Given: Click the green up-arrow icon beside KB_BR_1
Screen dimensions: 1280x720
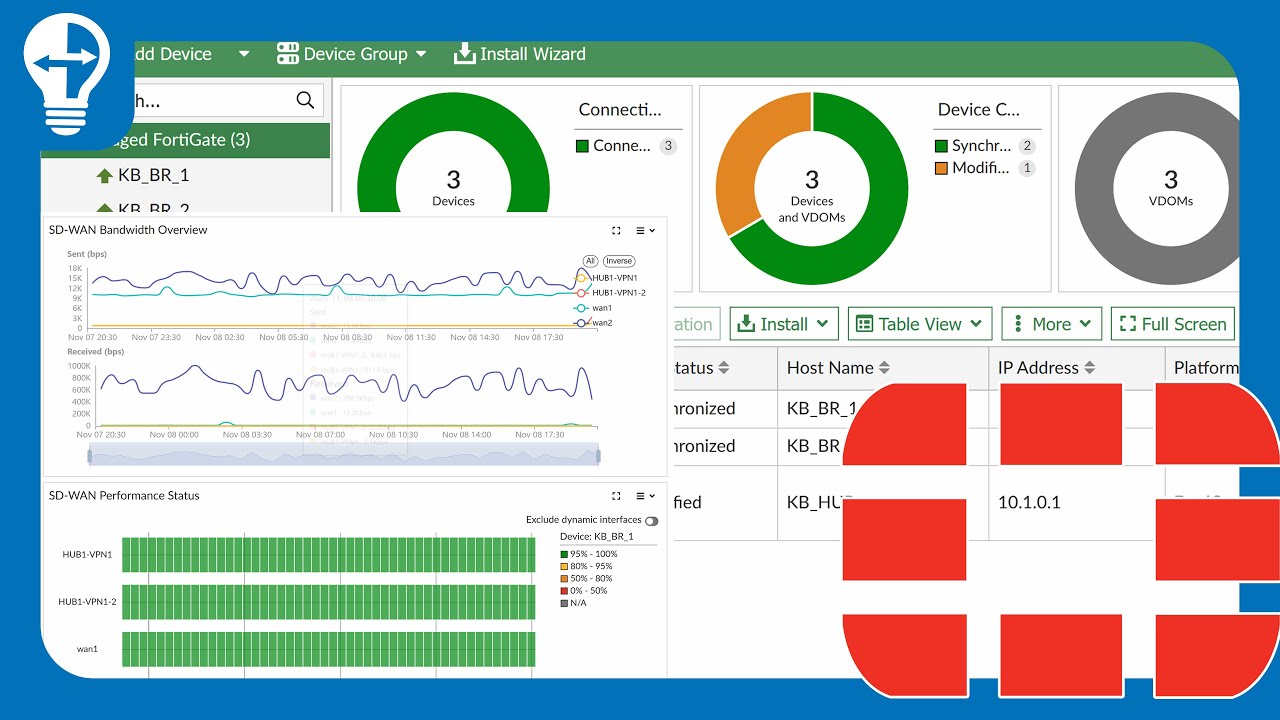Looking at the screenshot, I should click(x=104, y=176).
